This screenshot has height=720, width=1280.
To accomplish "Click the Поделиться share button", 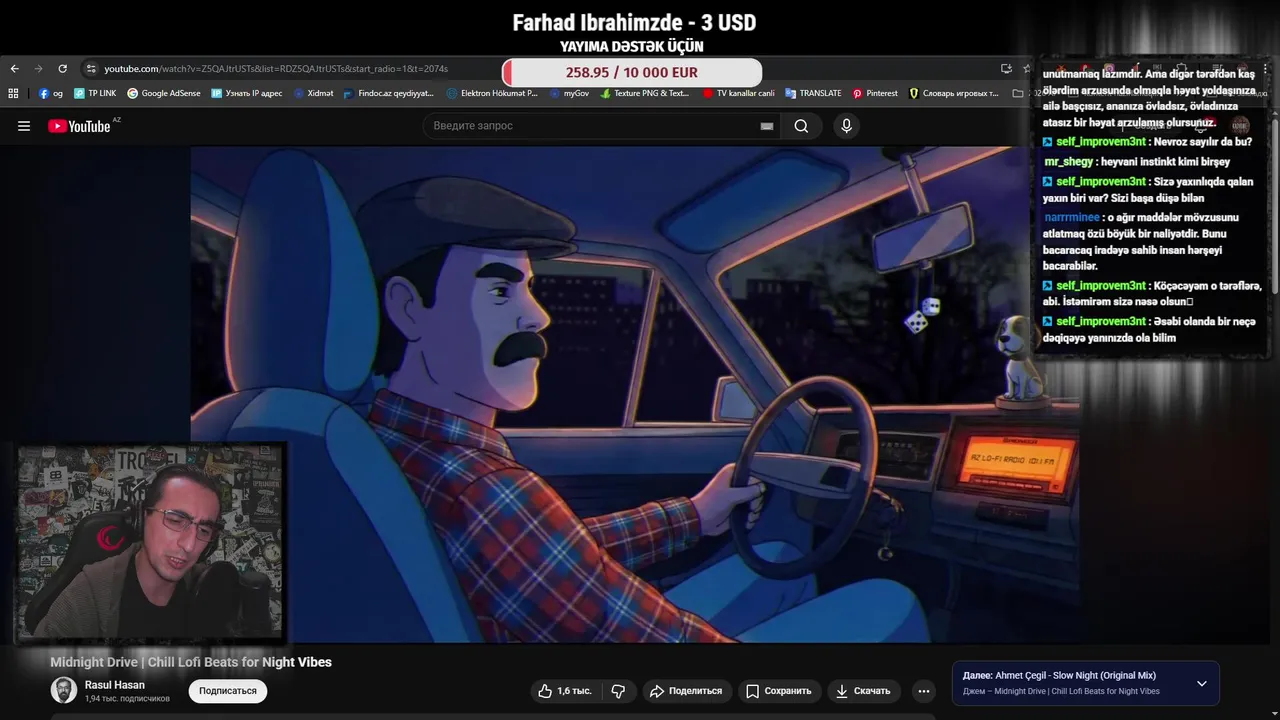I will click(x=685, y=691).
